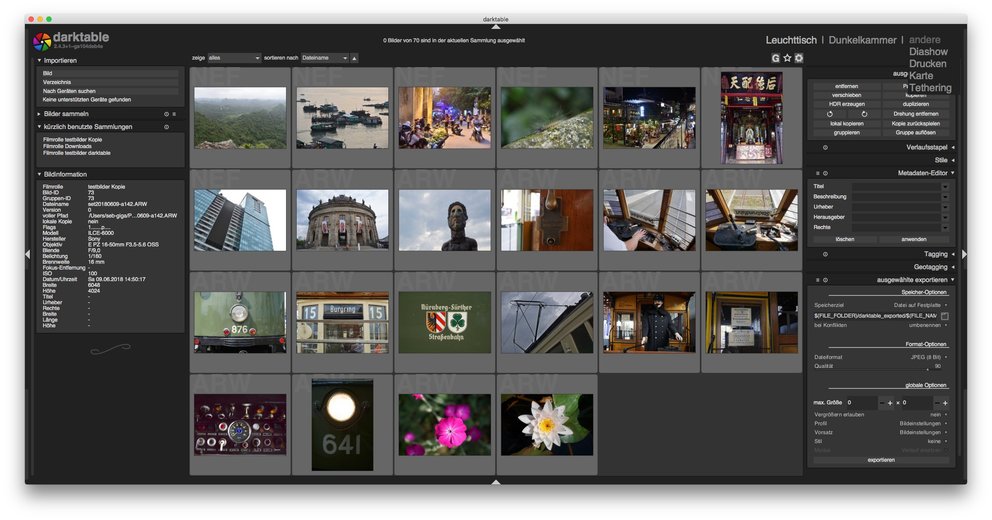The height and width of the screenshot is (520, 992).
Task: Click the Bild import button
Action: click(109, 73)
